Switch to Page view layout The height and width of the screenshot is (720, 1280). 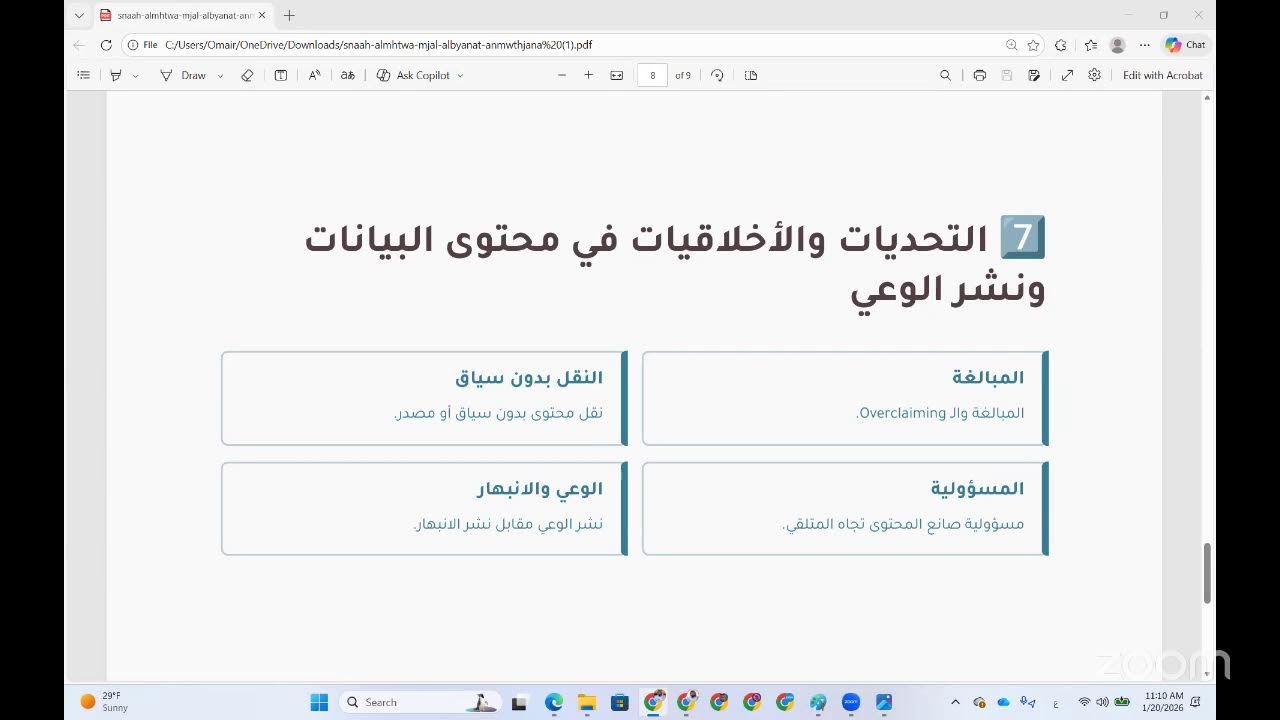point(751,75)
